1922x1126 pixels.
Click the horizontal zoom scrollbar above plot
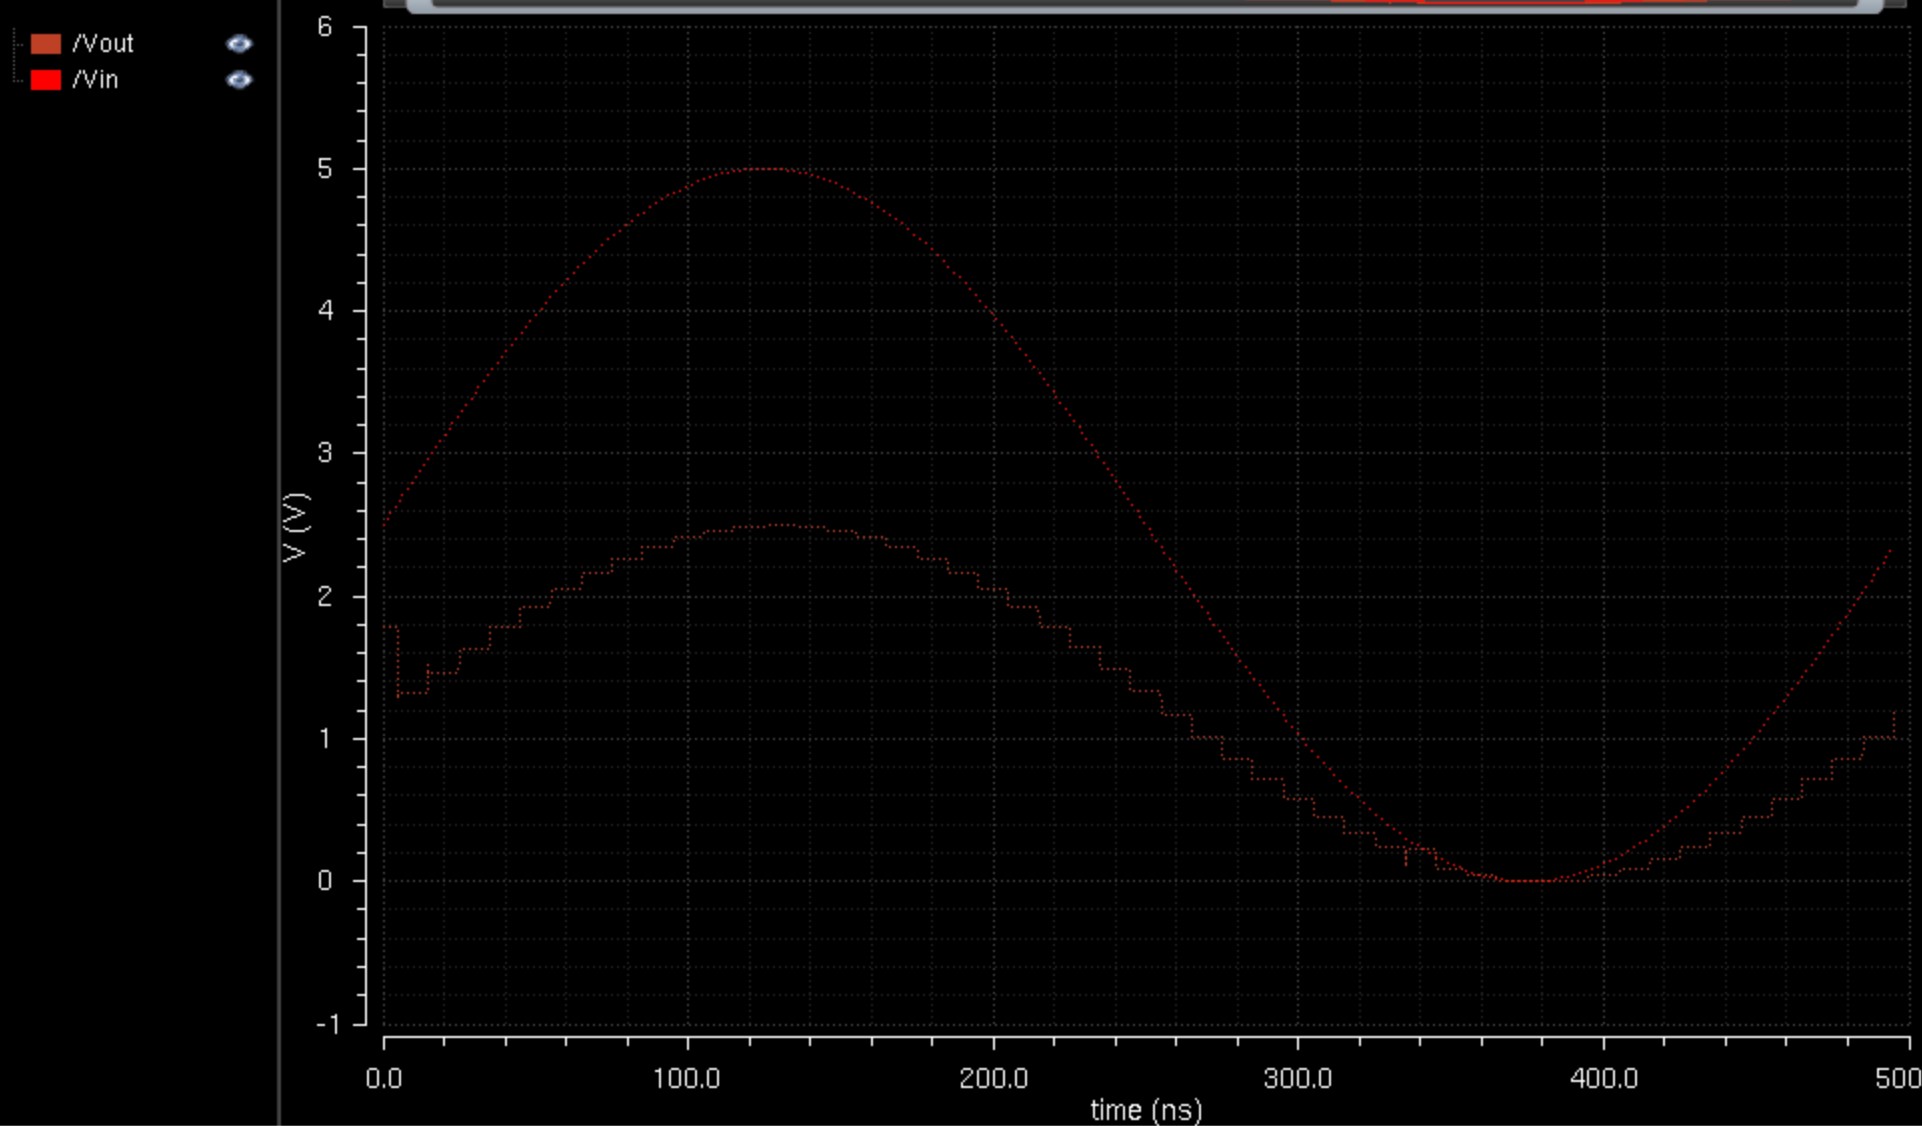pos(1144,5)
